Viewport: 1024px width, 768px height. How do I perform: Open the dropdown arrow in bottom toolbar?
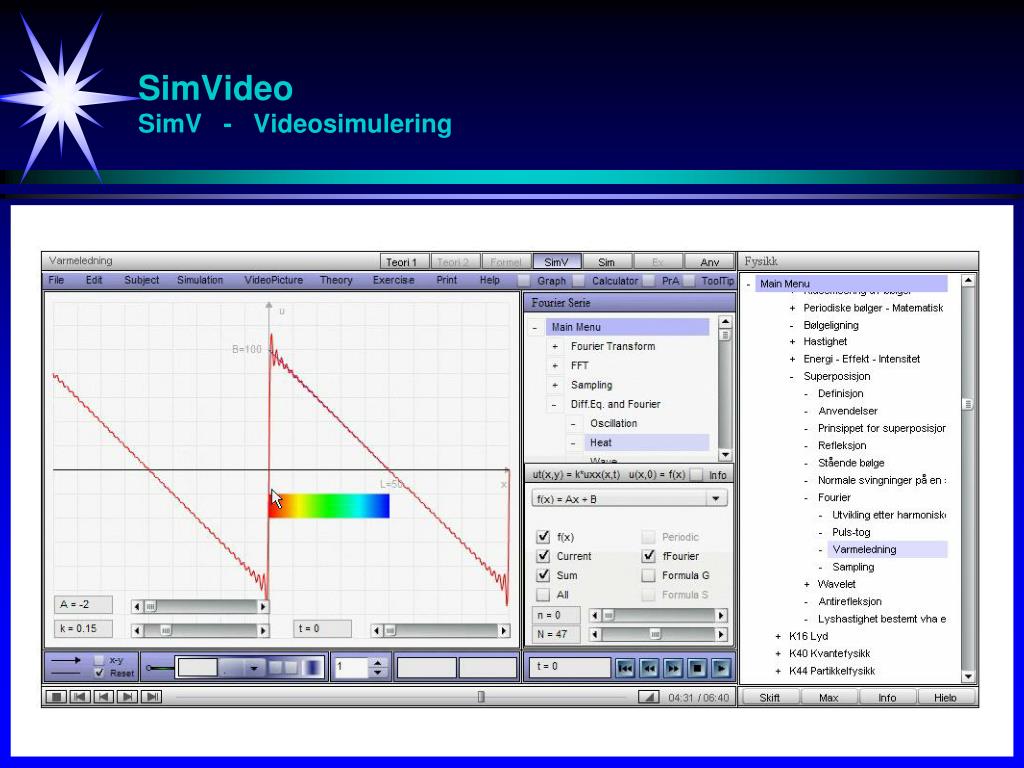click(254, 667)
